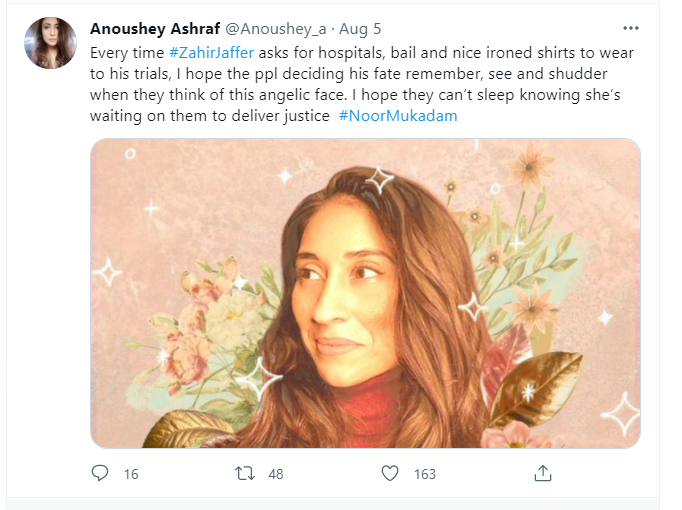Click the retweet count 48
Screen dimensions: 682x510
[x=275, y=474]
